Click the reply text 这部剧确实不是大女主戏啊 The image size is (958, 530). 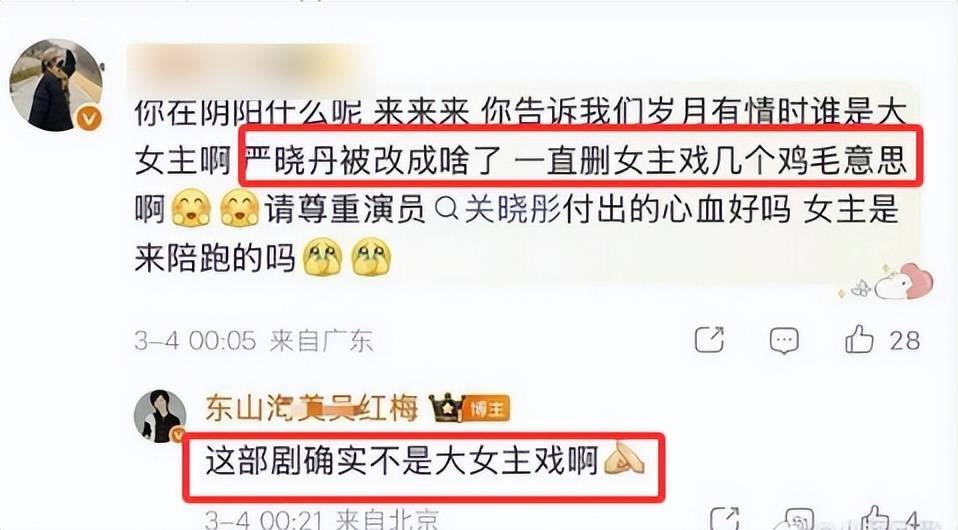point(401,462)
